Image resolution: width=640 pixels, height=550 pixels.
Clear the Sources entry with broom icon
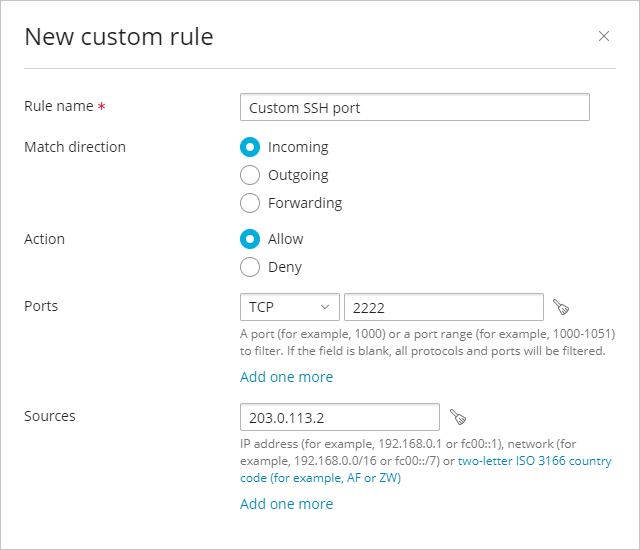coord(458,417)
